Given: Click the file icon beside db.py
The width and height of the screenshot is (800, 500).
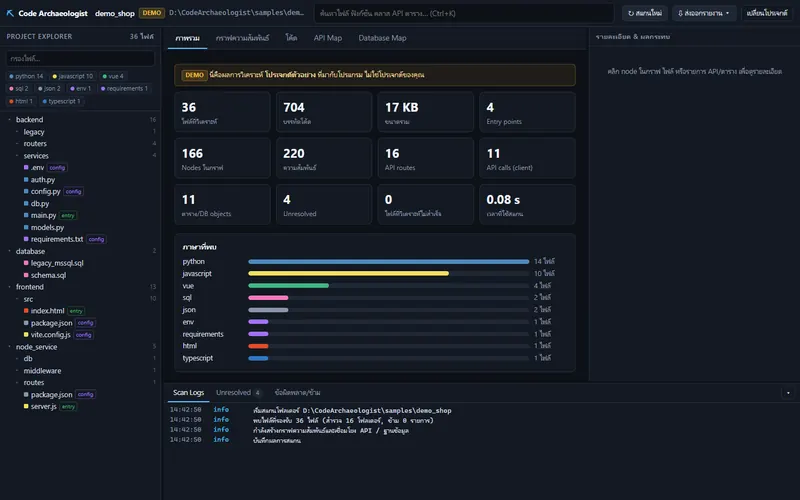Looking at the screenshot, I should 26,203.
